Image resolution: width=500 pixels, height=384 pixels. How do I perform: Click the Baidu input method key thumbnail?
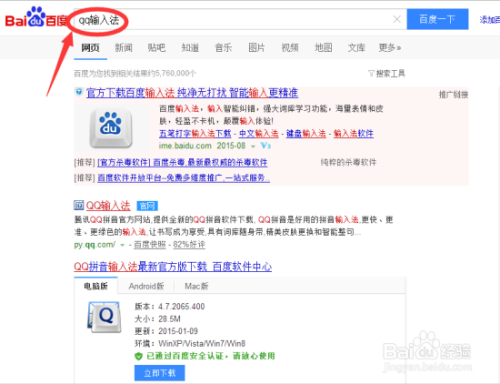point(111,127)
